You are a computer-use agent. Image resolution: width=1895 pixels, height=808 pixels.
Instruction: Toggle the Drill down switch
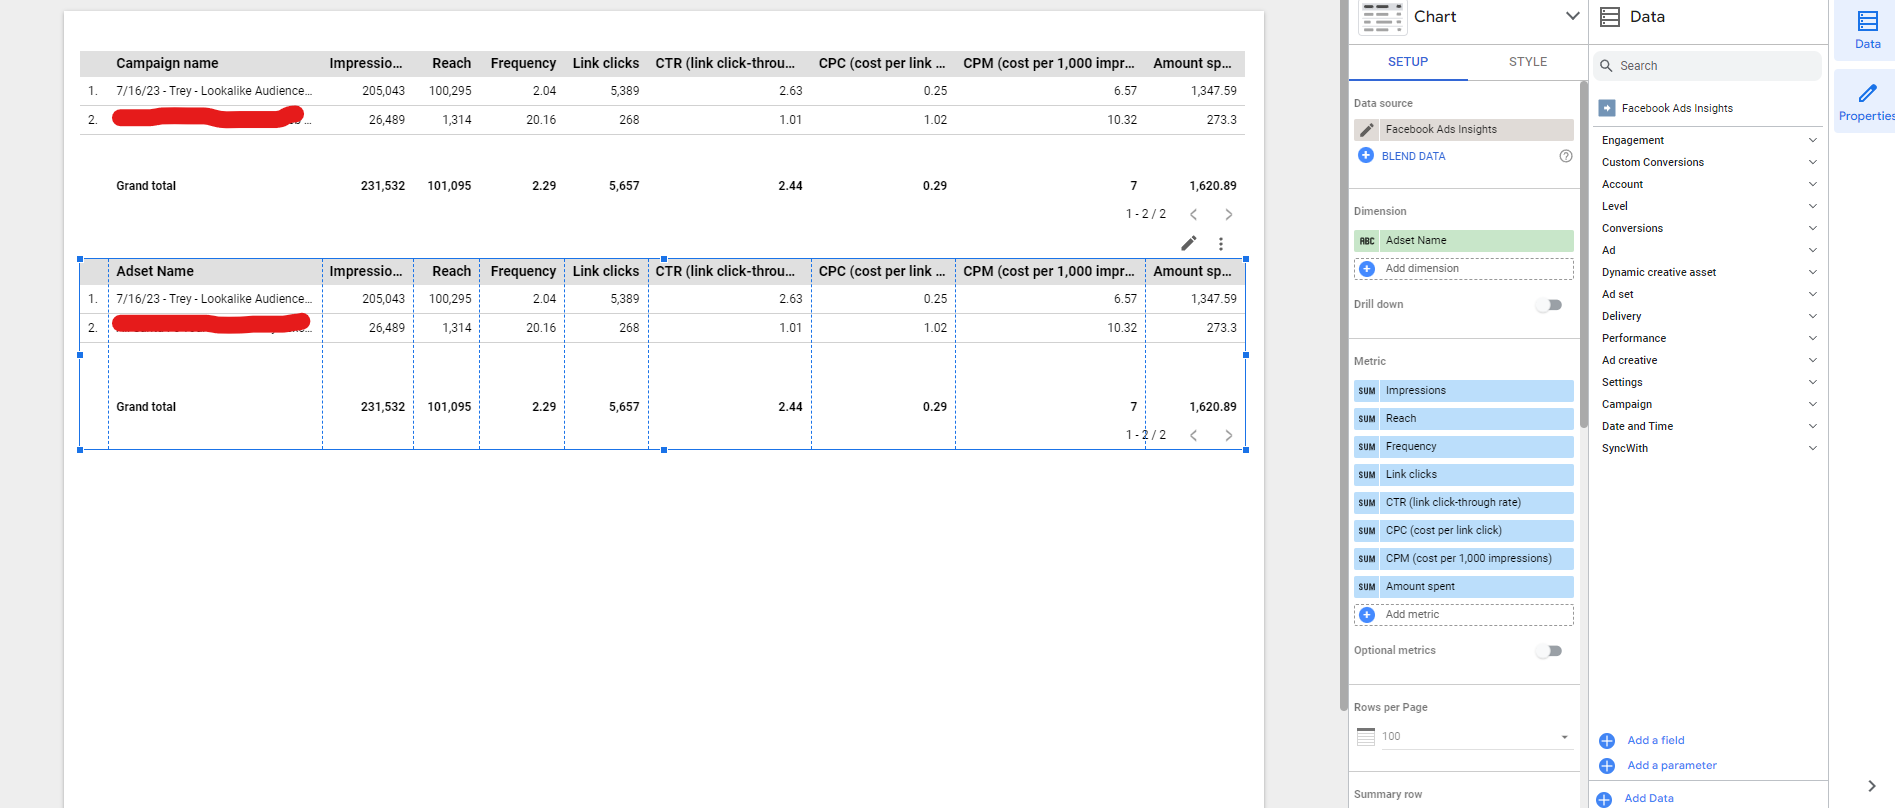tap(1549, 305)
